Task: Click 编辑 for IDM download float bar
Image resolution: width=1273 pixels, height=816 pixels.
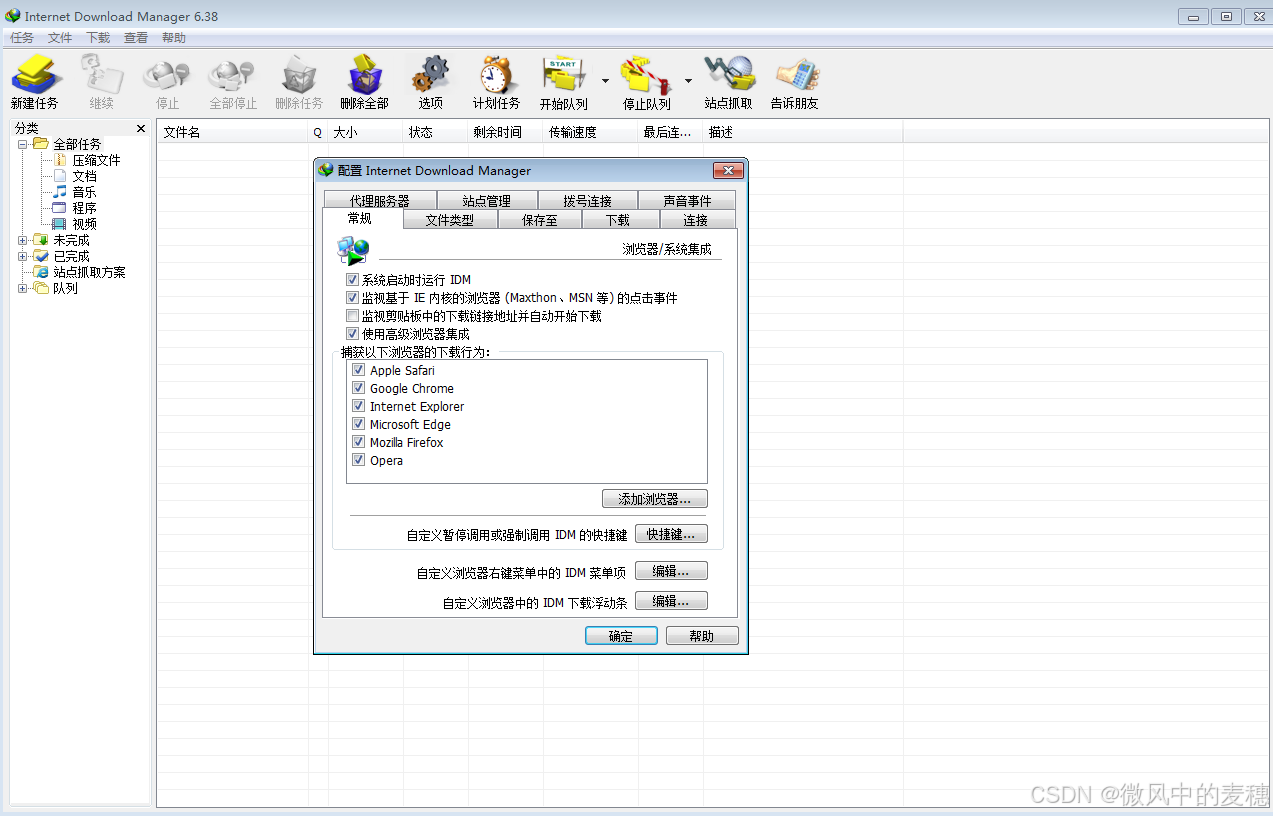Action: pyautogui.click(x=671, y=601)
